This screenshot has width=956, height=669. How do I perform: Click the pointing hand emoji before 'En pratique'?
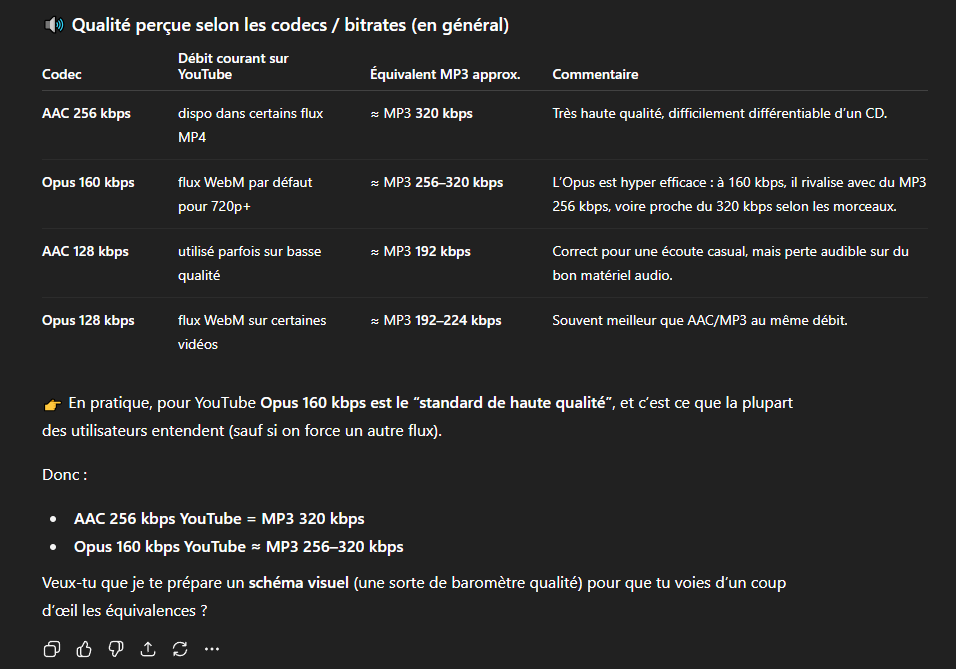click(x=53, y=404)
